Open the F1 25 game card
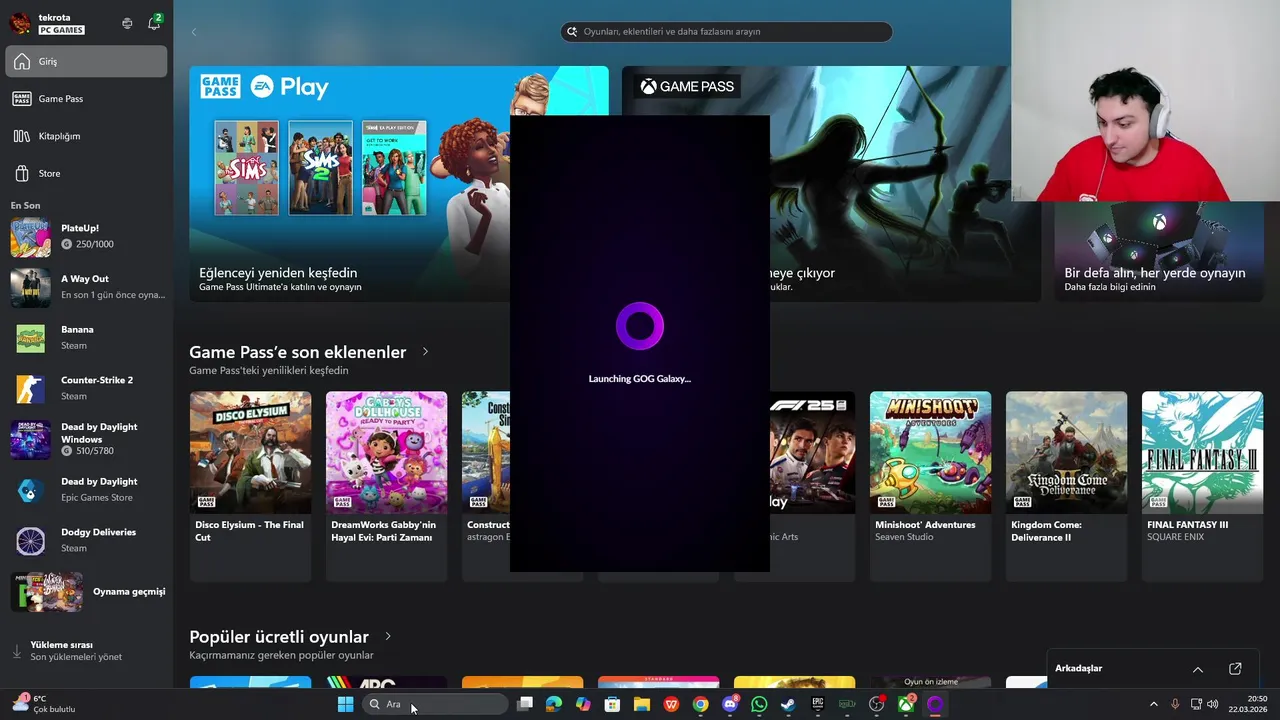The image size is (1280, 720). (812, 486)
